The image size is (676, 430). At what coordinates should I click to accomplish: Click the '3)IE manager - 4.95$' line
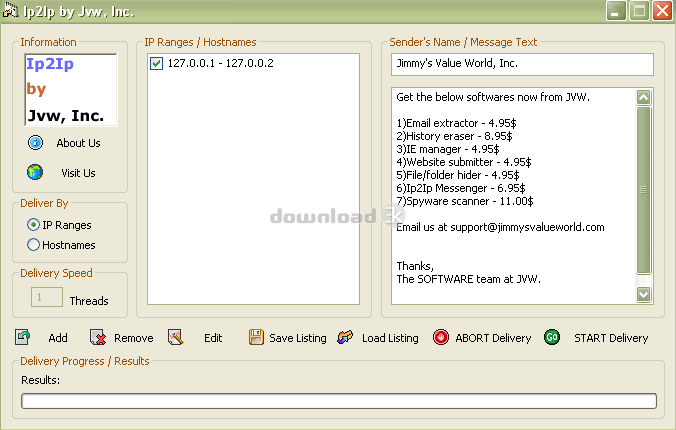(x=448, y=149)
